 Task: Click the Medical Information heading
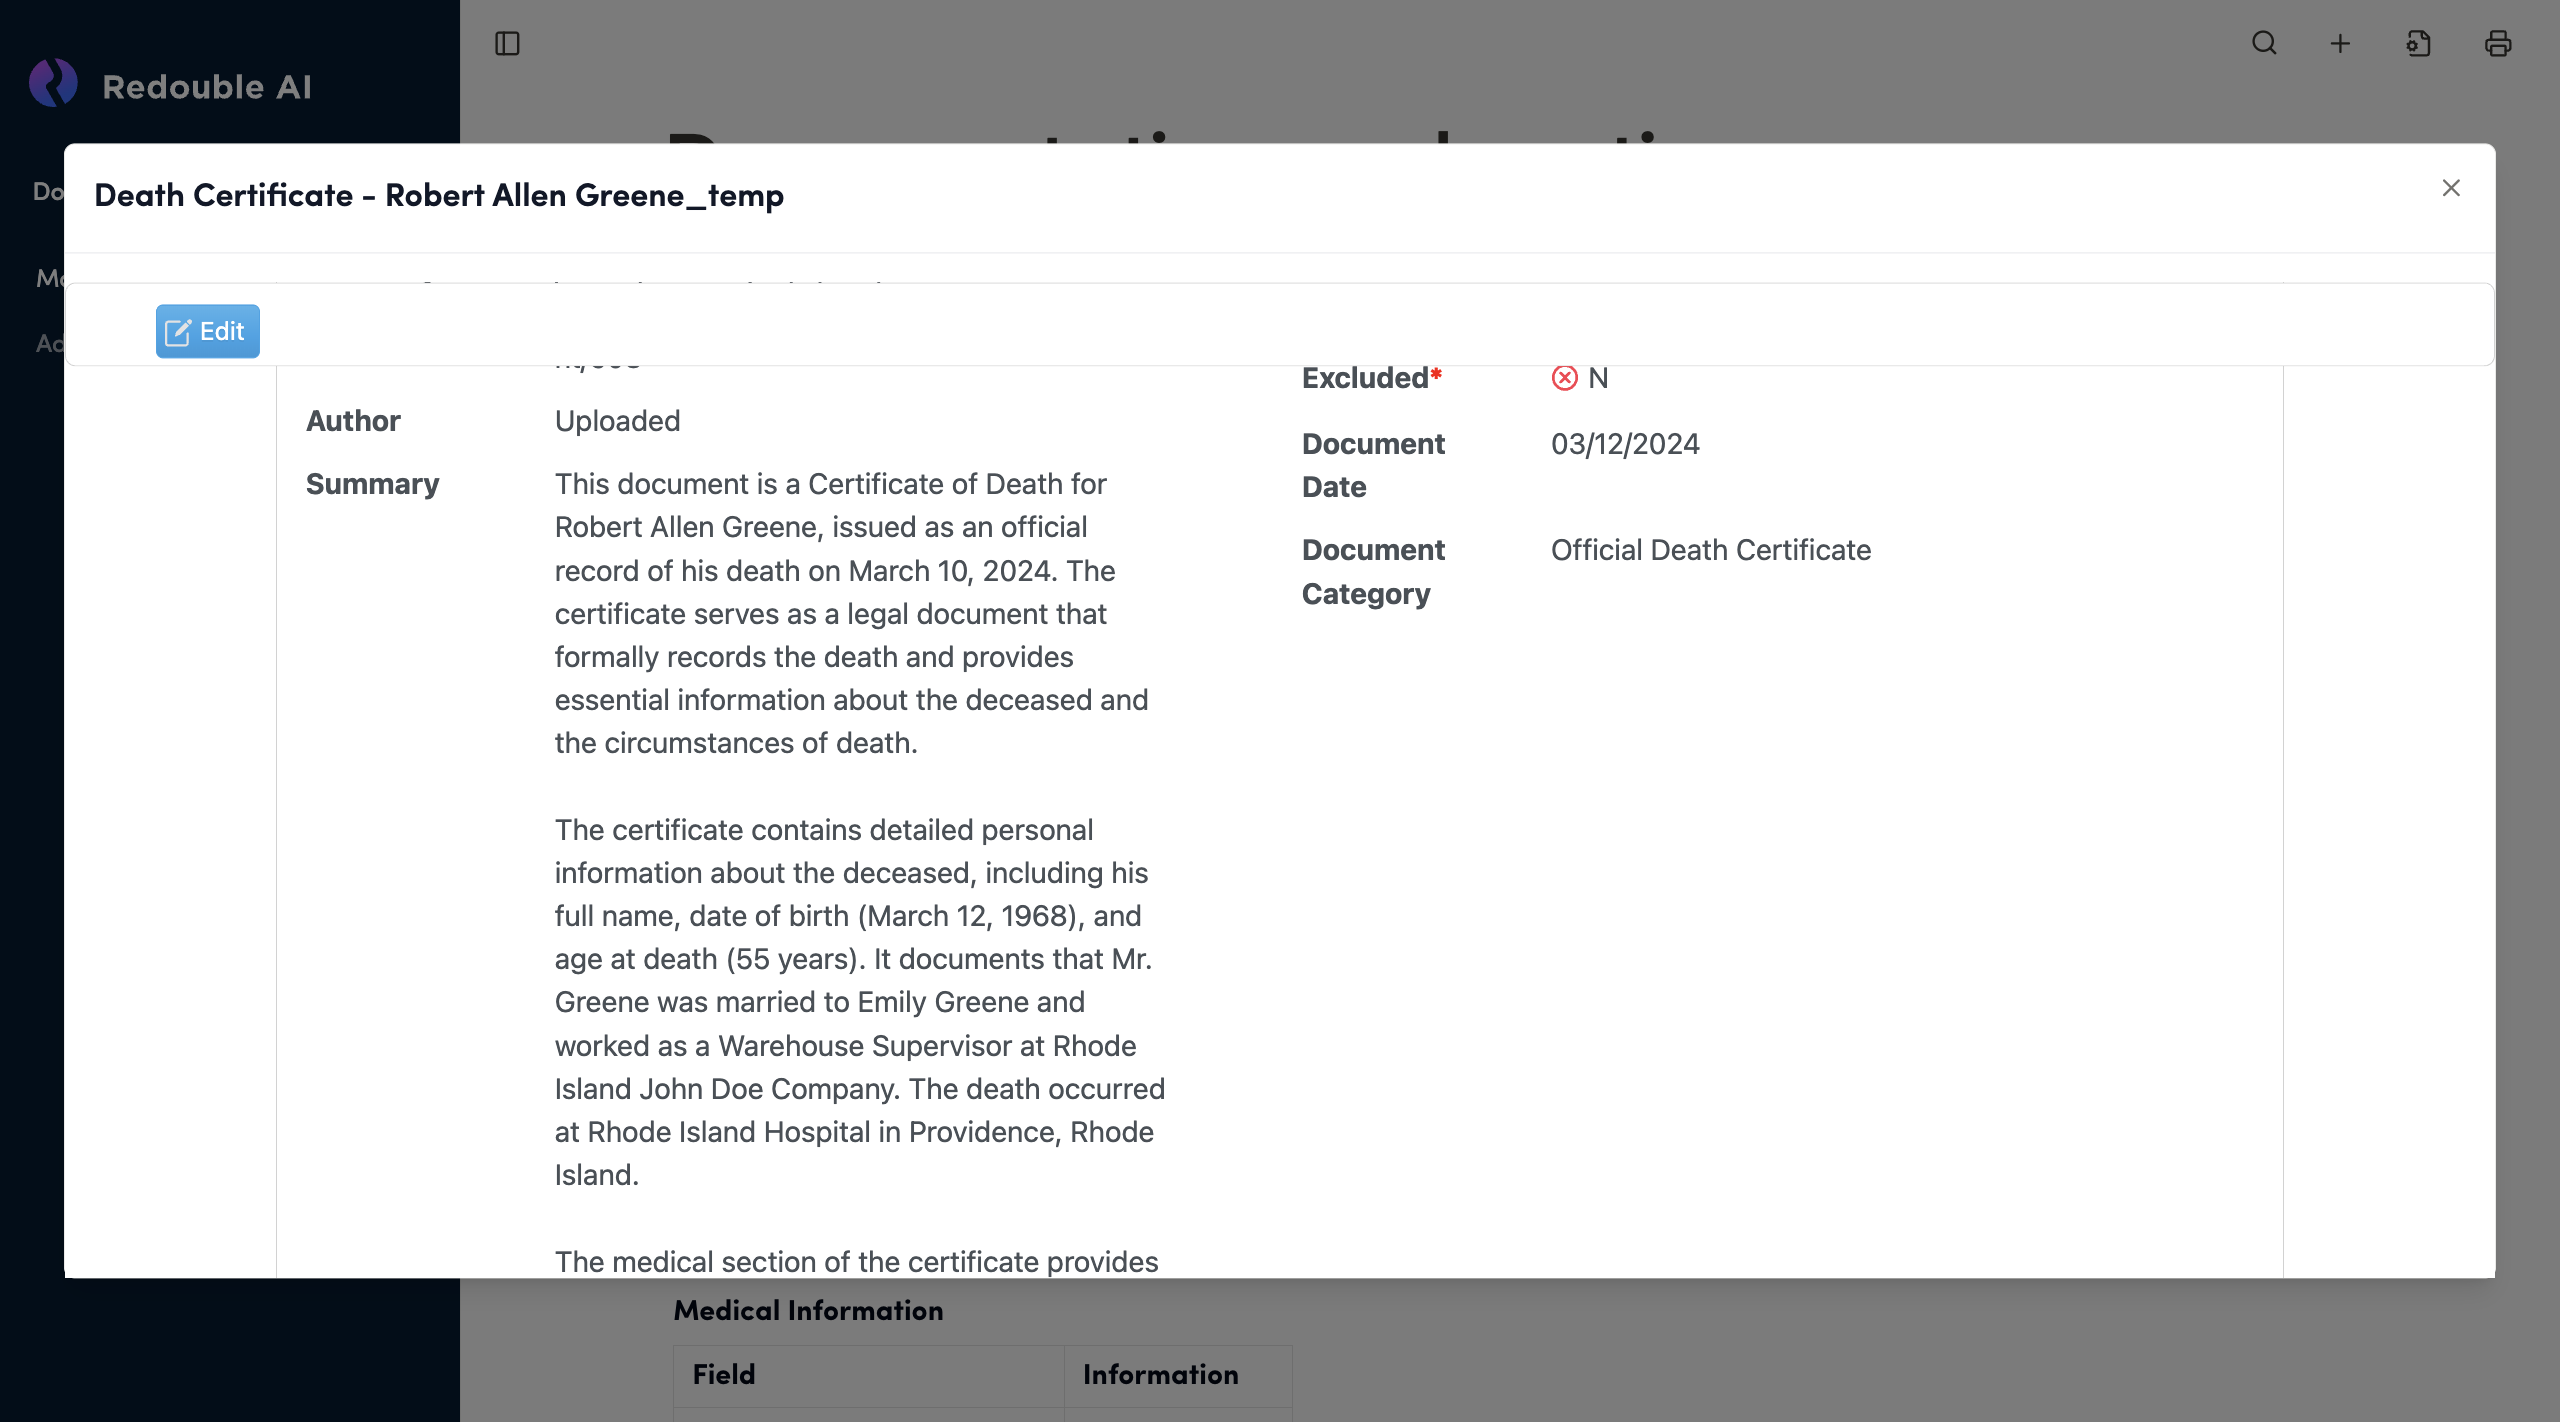pyautogui.click(x=808, y=1310)
